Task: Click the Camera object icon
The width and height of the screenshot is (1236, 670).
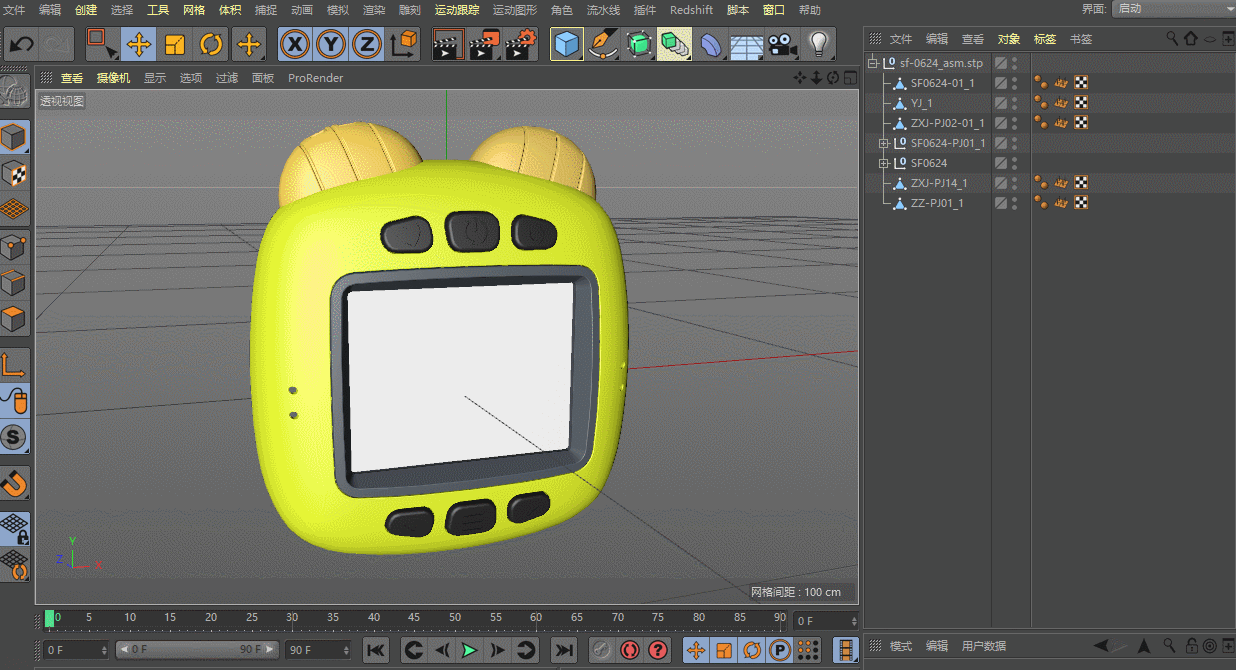Action: tap(783, 44)
